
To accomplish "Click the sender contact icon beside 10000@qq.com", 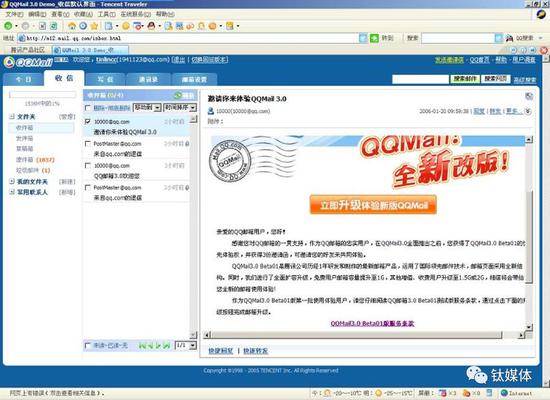I will (x=210, y=111).
